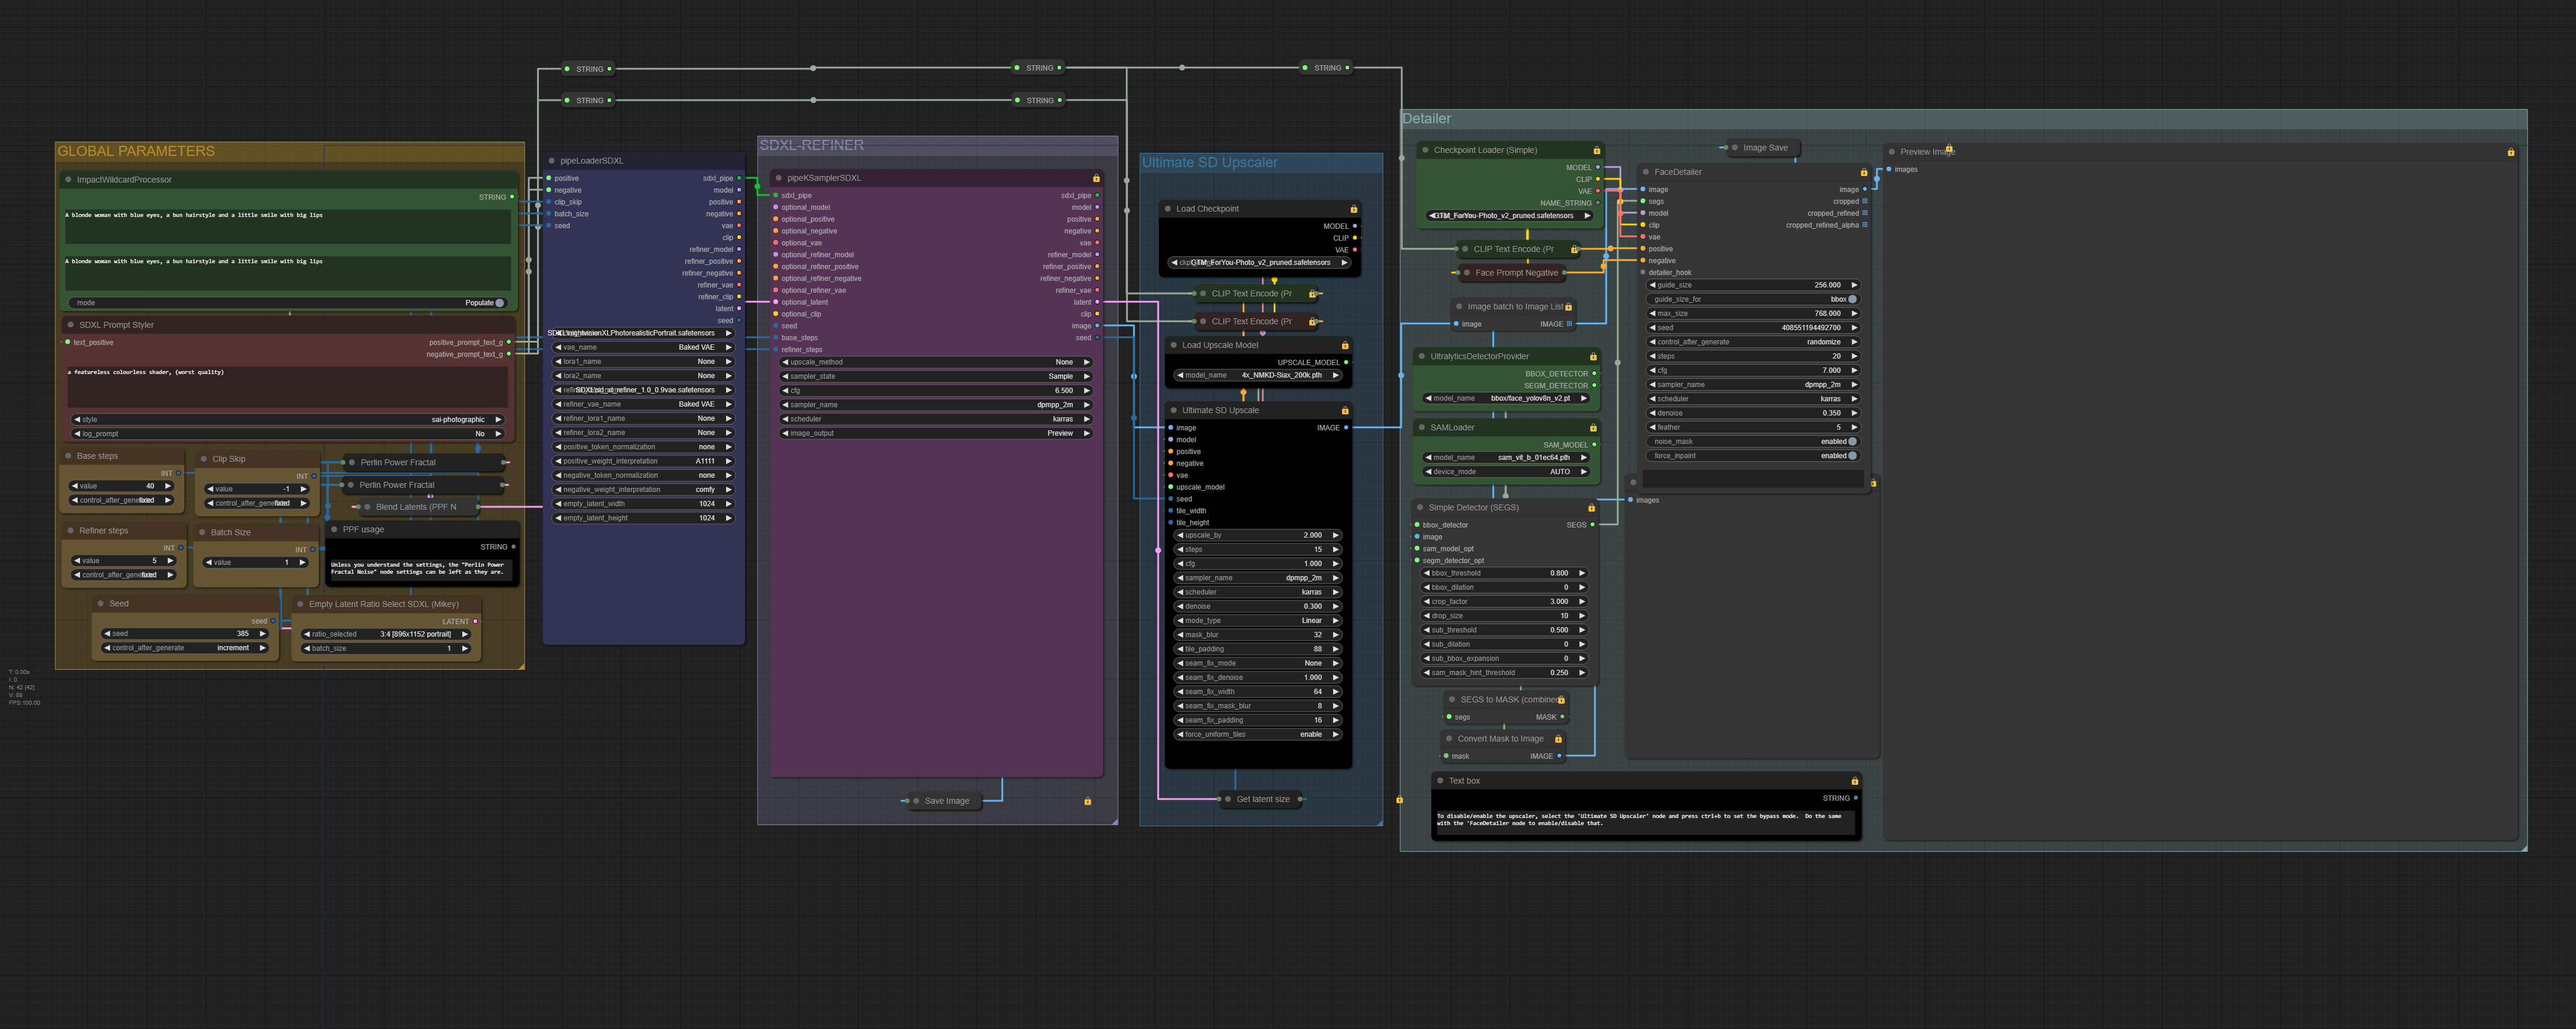Screen dimensions: 2576x1029
Task: Click the pipeKSamplerSDXL node lock icon
Action: [x=1095, y=178]
